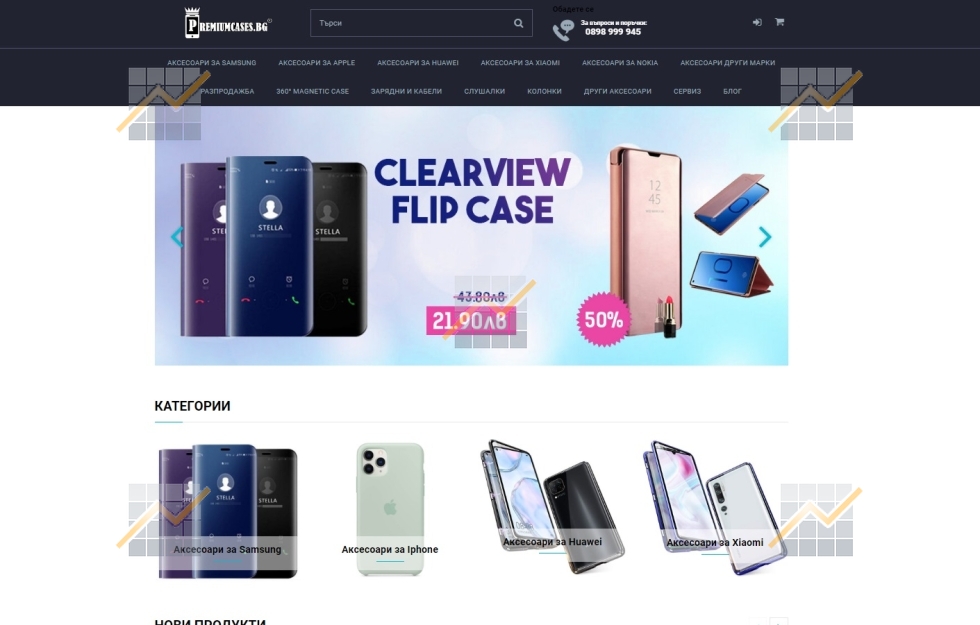Open the shopping cart icon
The image size is (980, 625).
[x=779, y=22]
